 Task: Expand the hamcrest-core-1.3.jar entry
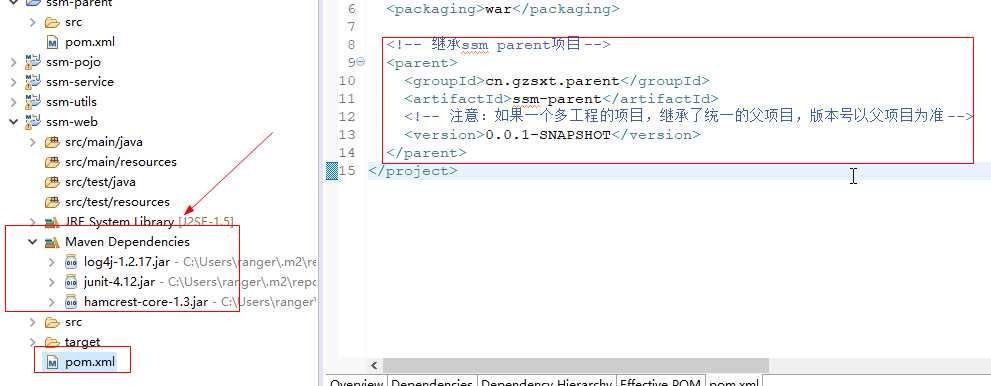click(x=52, y=302)
